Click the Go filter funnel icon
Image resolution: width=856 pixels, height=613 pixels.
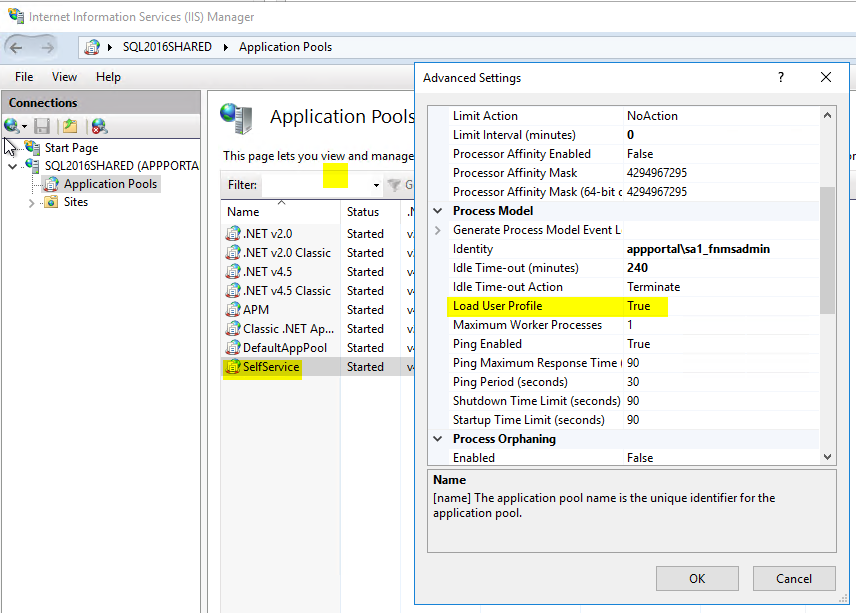tap(394, 185)
